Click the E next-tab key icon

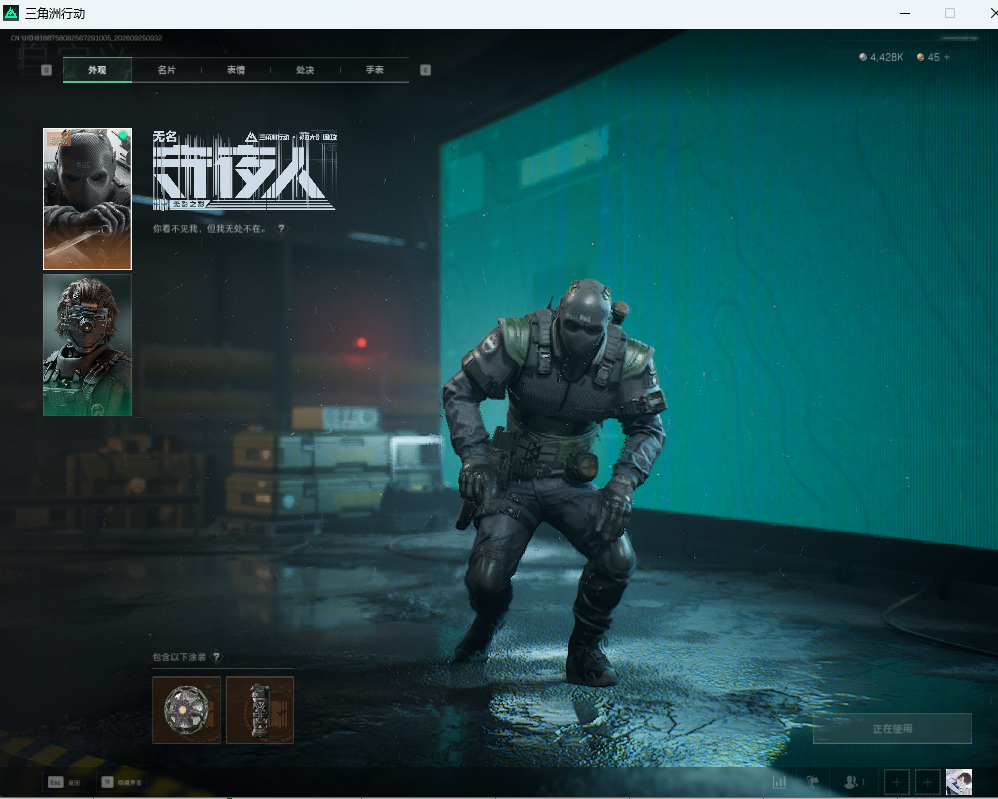(x=426, y=70)
